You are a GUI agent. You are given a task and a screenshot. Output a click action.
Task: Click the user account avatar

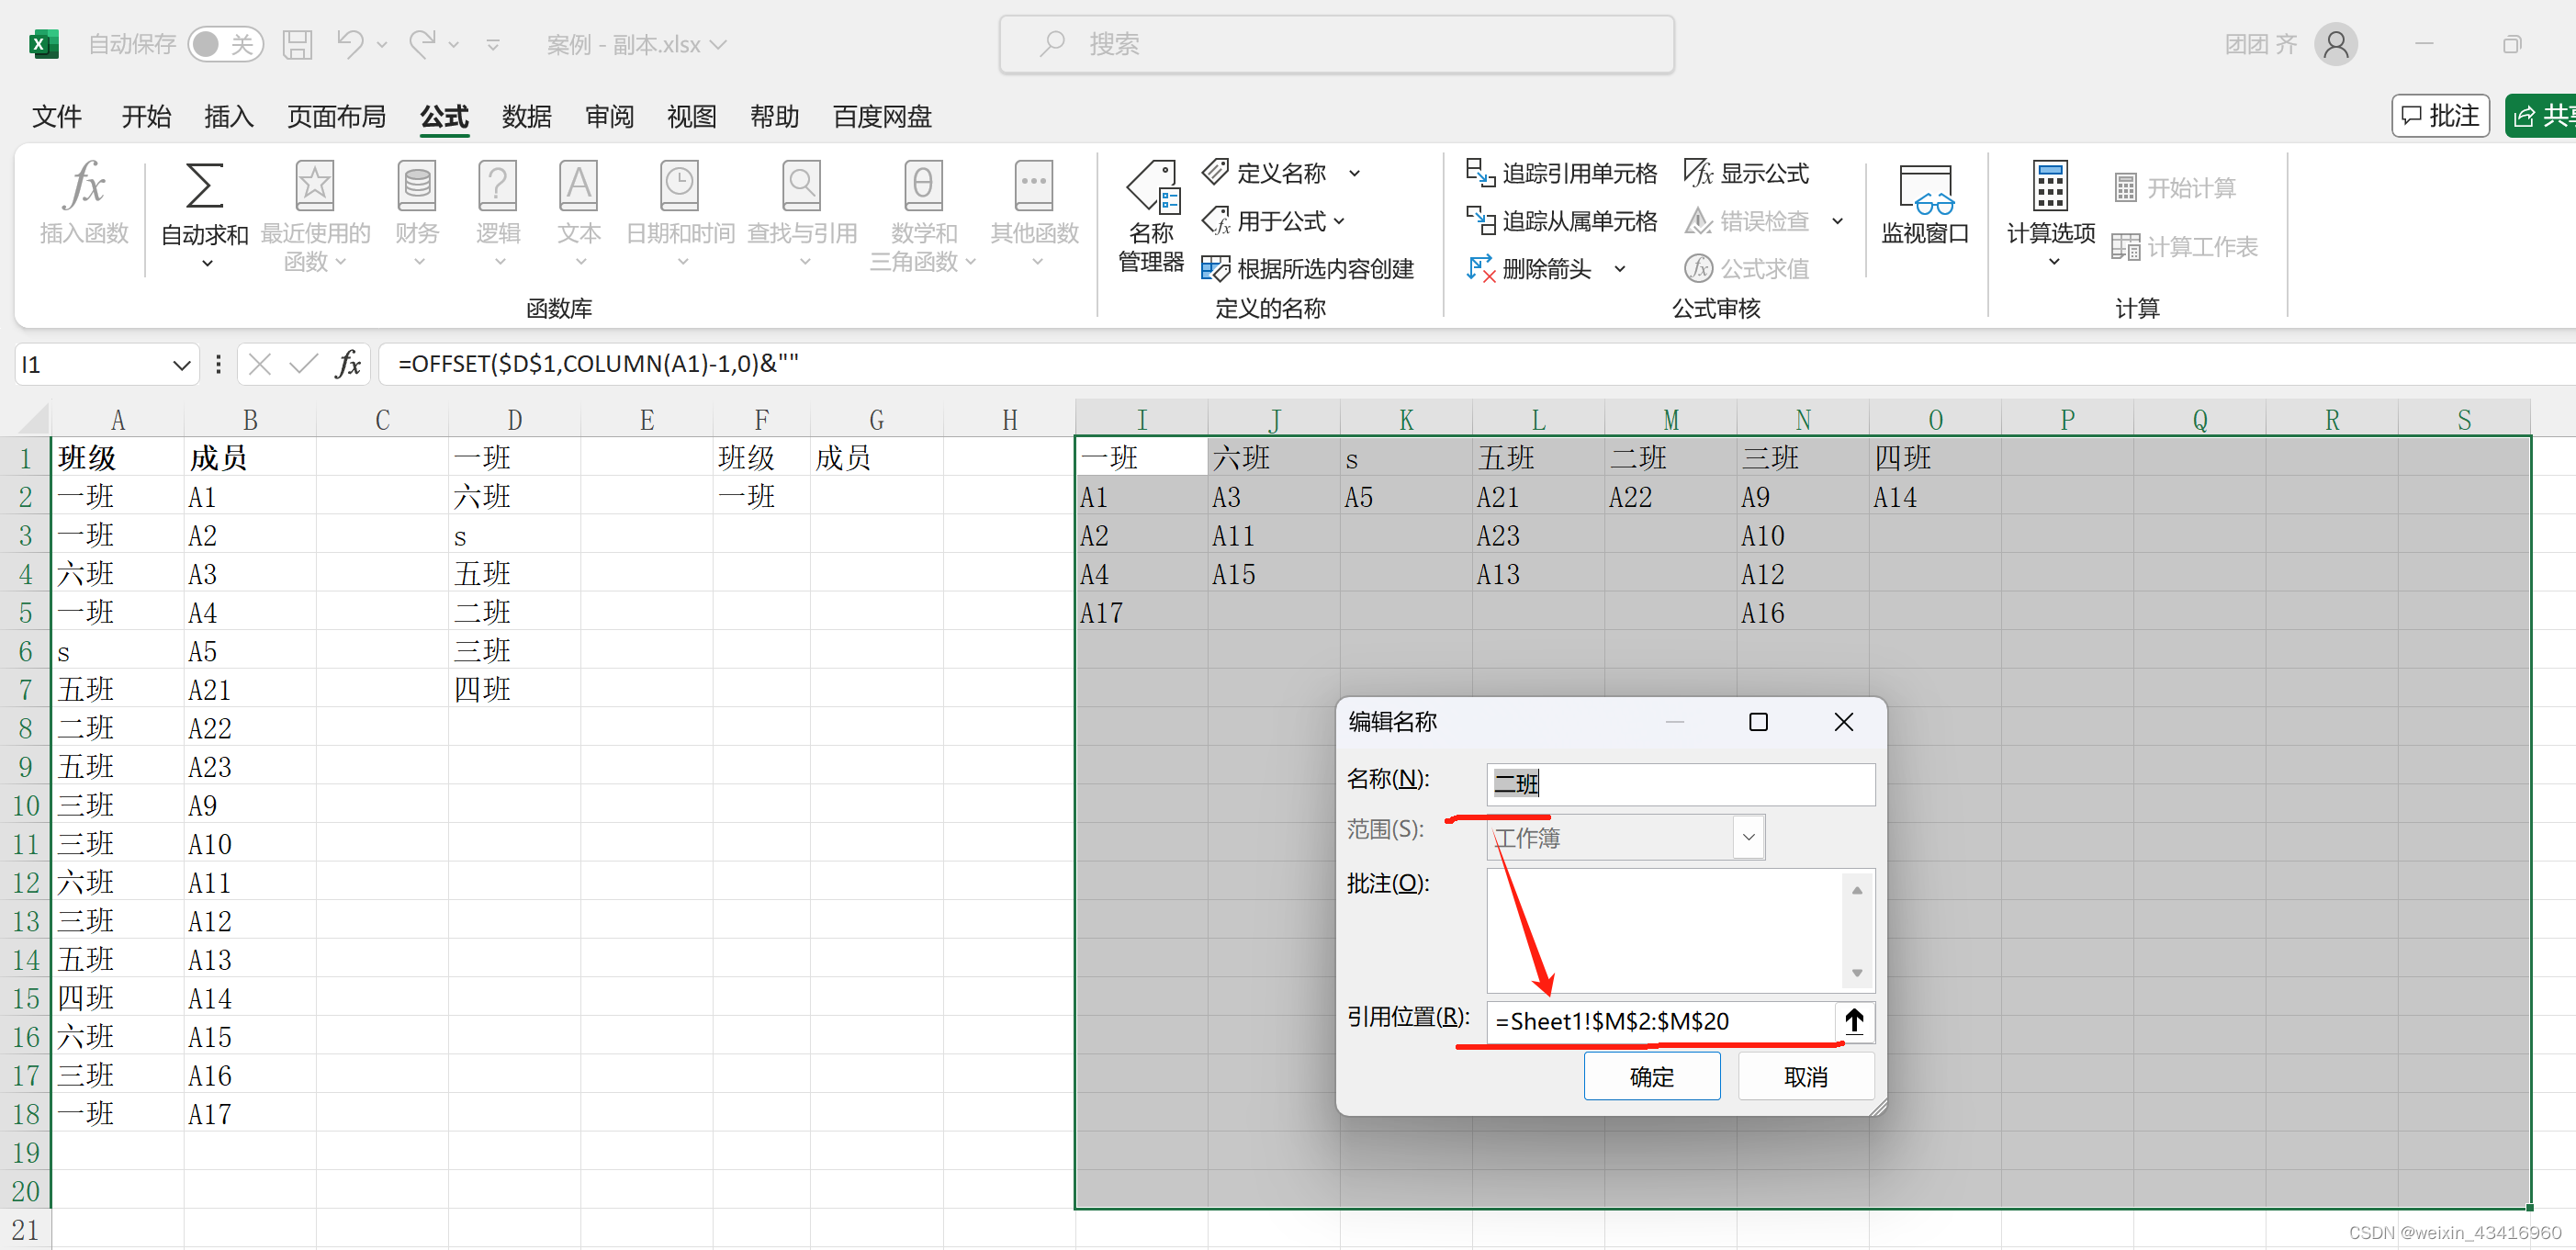pos(2336,44)
